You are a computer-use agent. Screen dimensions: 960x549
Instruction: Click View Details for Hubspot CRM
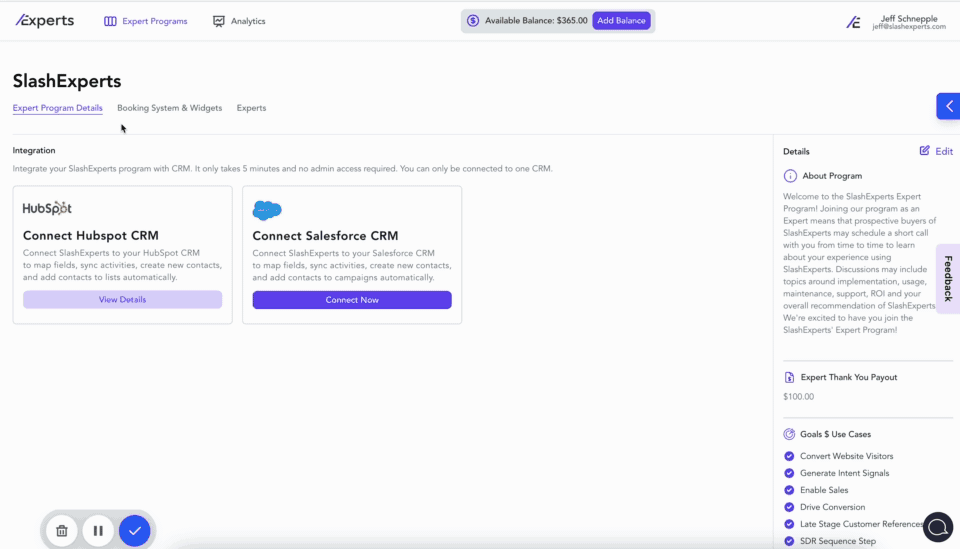pyautogui.click(x=122, y=299)
